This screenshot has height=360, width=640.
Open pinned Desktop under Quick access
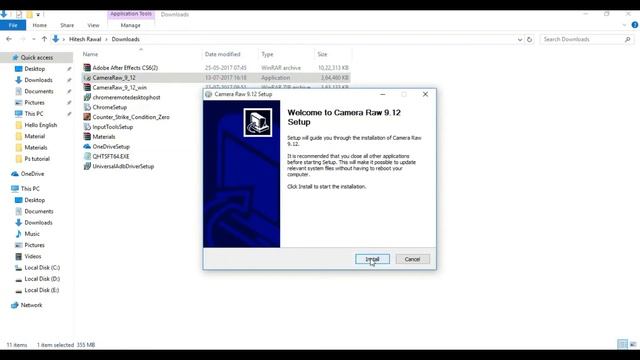pos(35,69)
